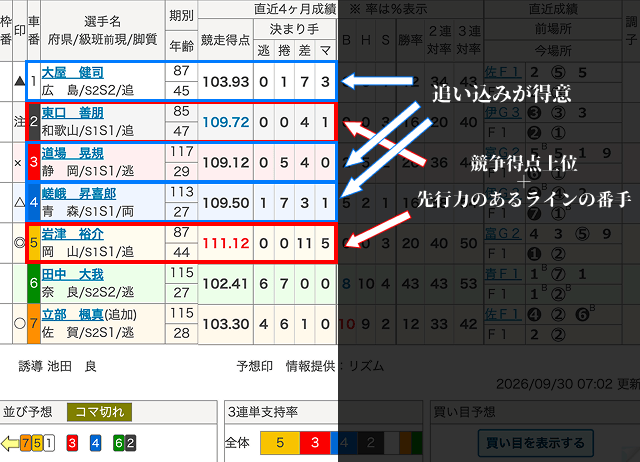Image resolution: width=640 pixels, height=462 pixels.
Task: Open racer 岩津 裕介 profile link
Action: point(72,234)
